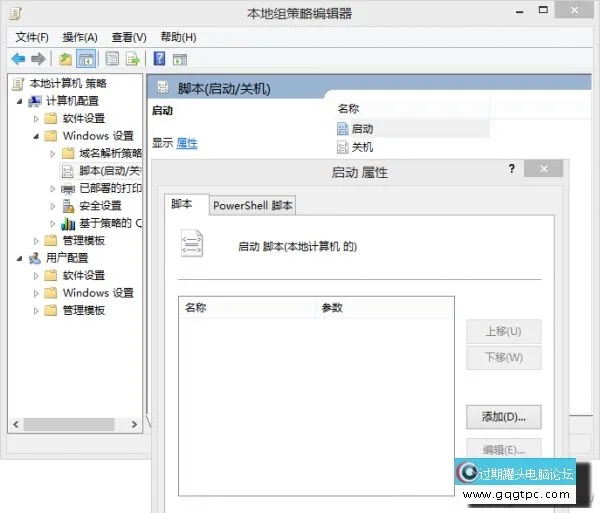Viewport: 600px width, 513px height.
Task: Open the 文件(F) menu
Action: [32, 37]
